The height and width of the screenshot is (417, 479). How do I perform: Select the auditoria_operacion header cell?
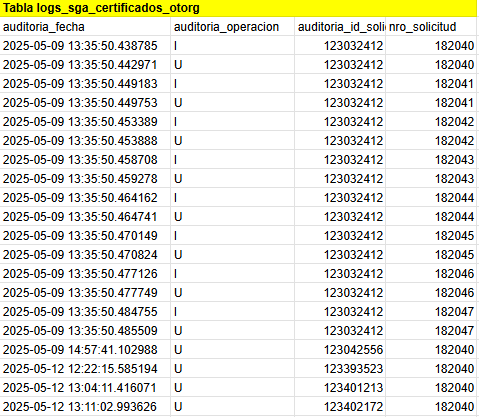pyautogui.click(x=232, y=27)
